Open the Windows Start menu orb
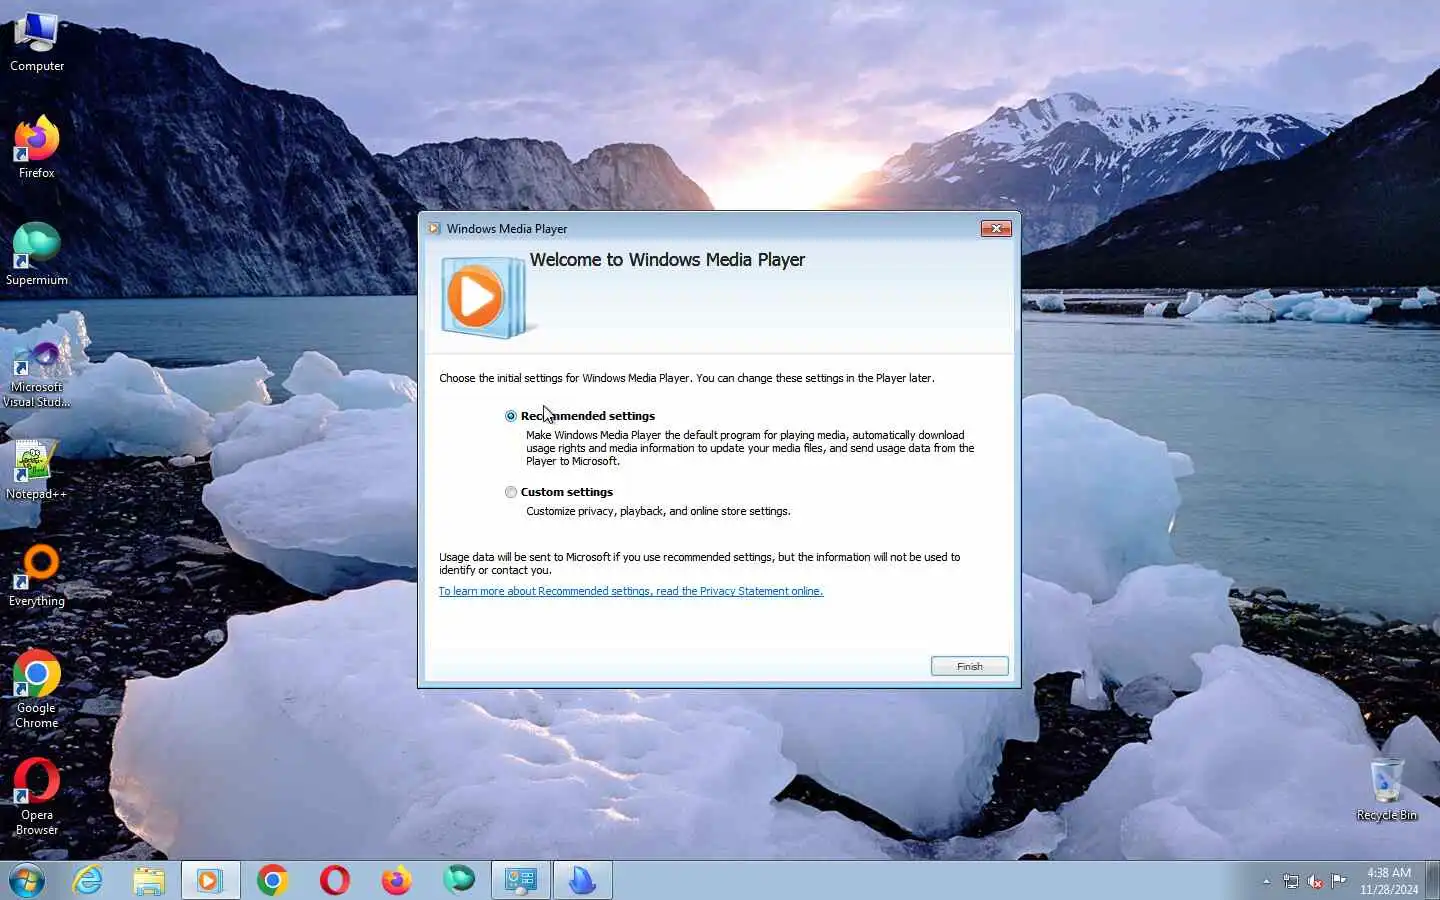 pos(27,880)
